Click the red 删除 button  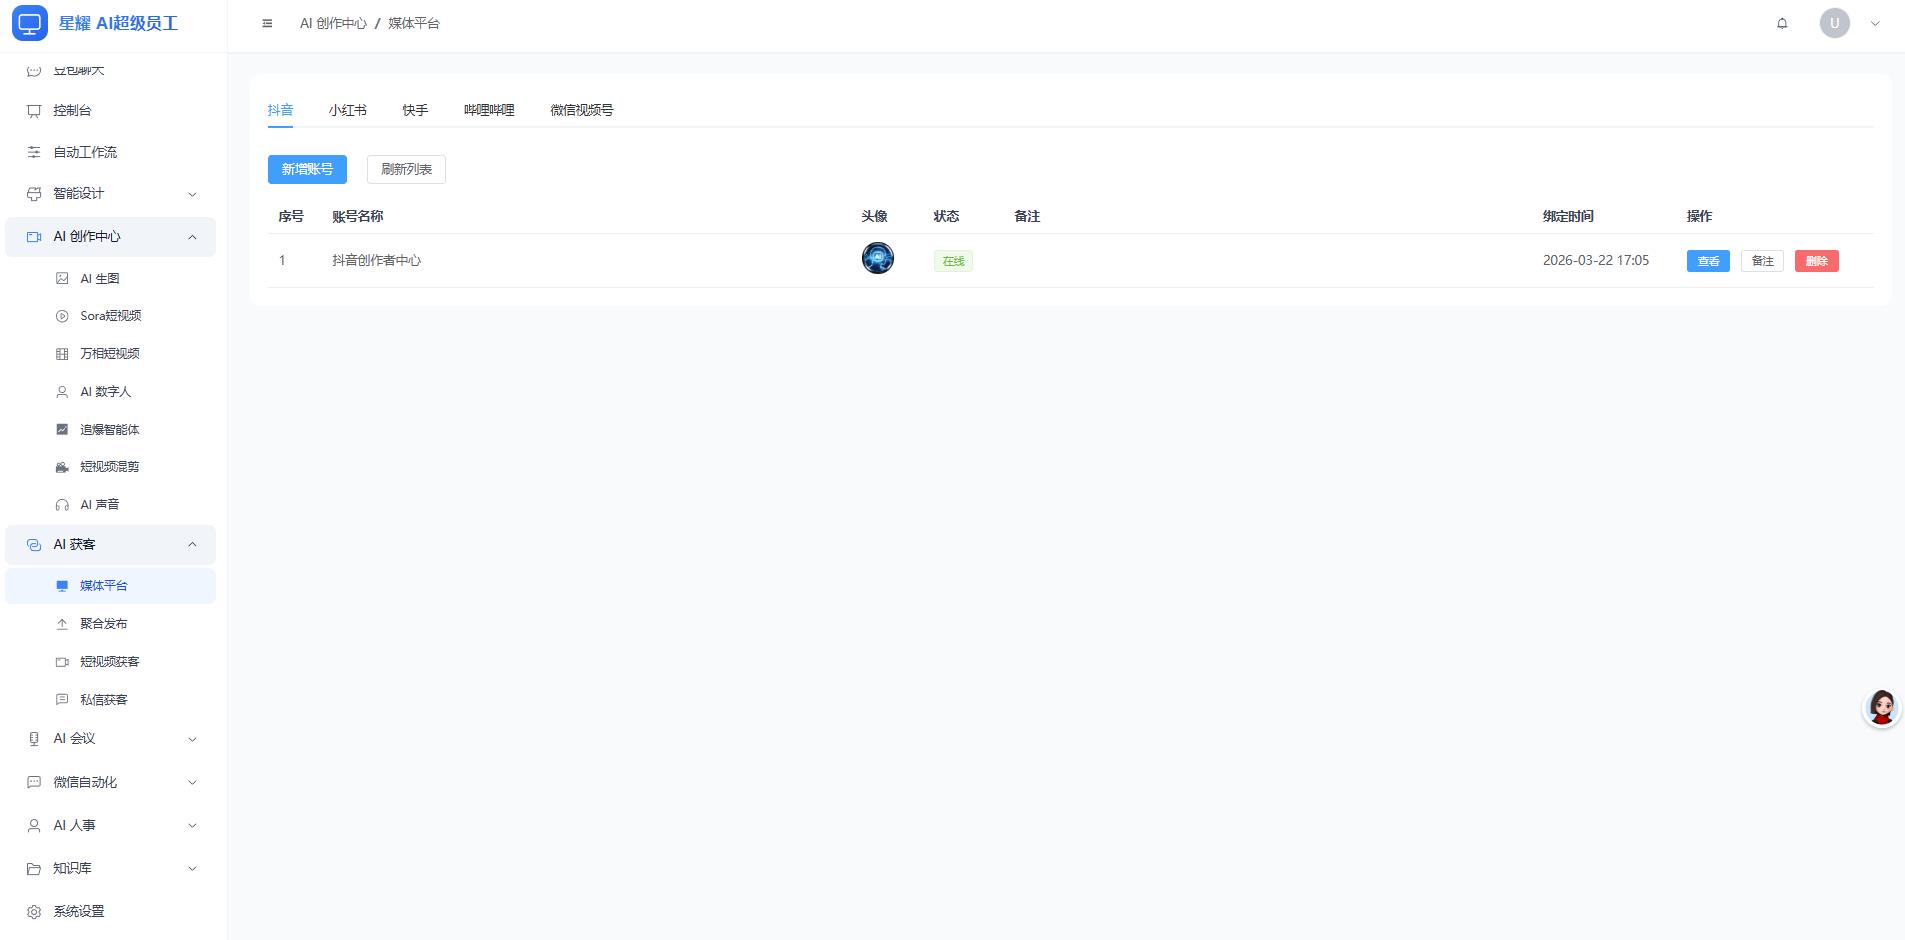coord(1816,261)
